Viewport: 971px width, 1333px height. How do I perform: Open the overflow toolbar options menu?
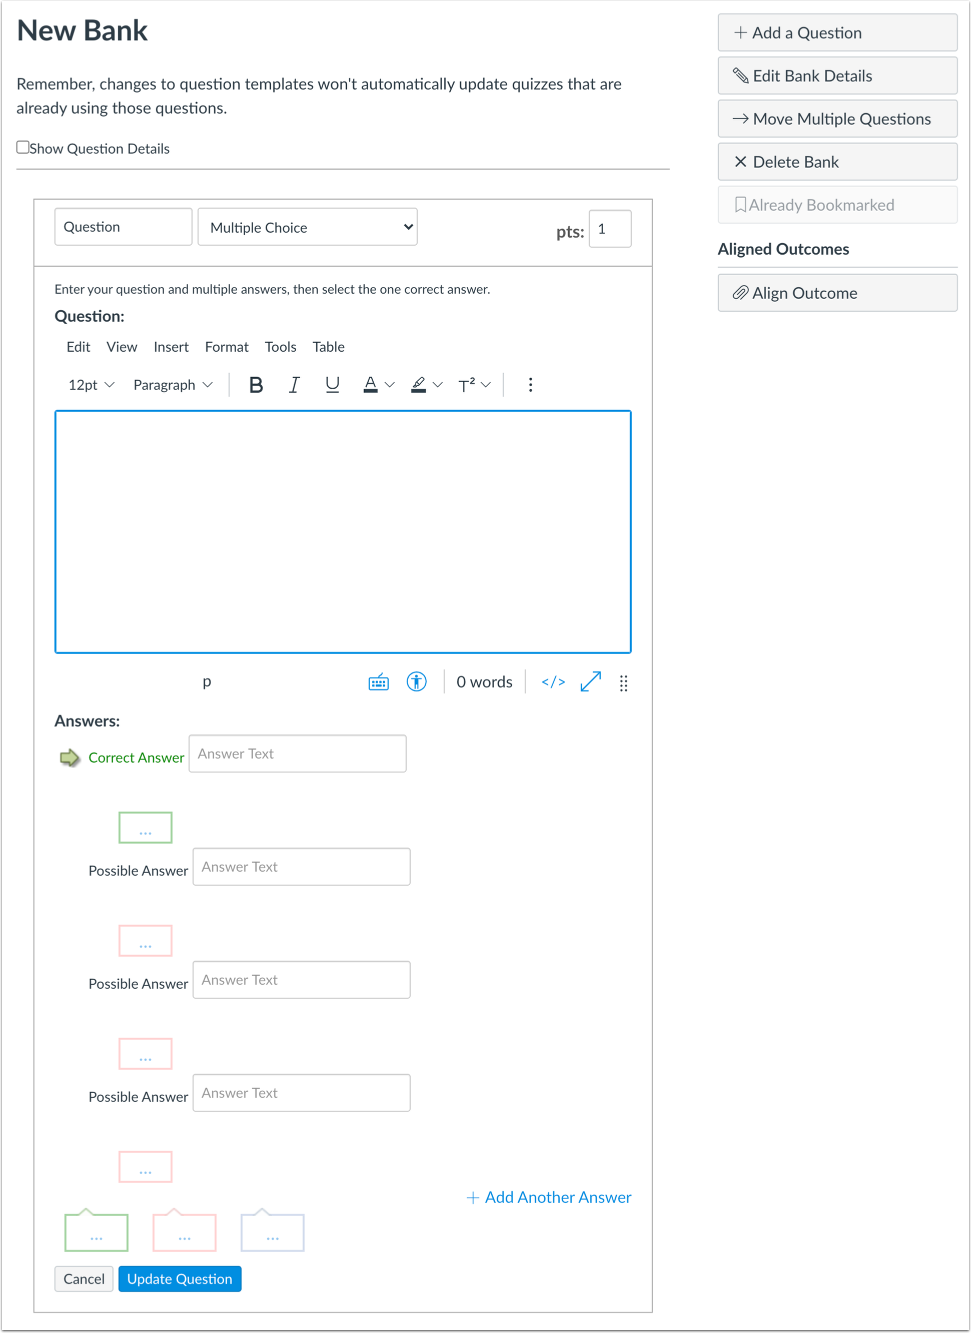pos(530,384)
